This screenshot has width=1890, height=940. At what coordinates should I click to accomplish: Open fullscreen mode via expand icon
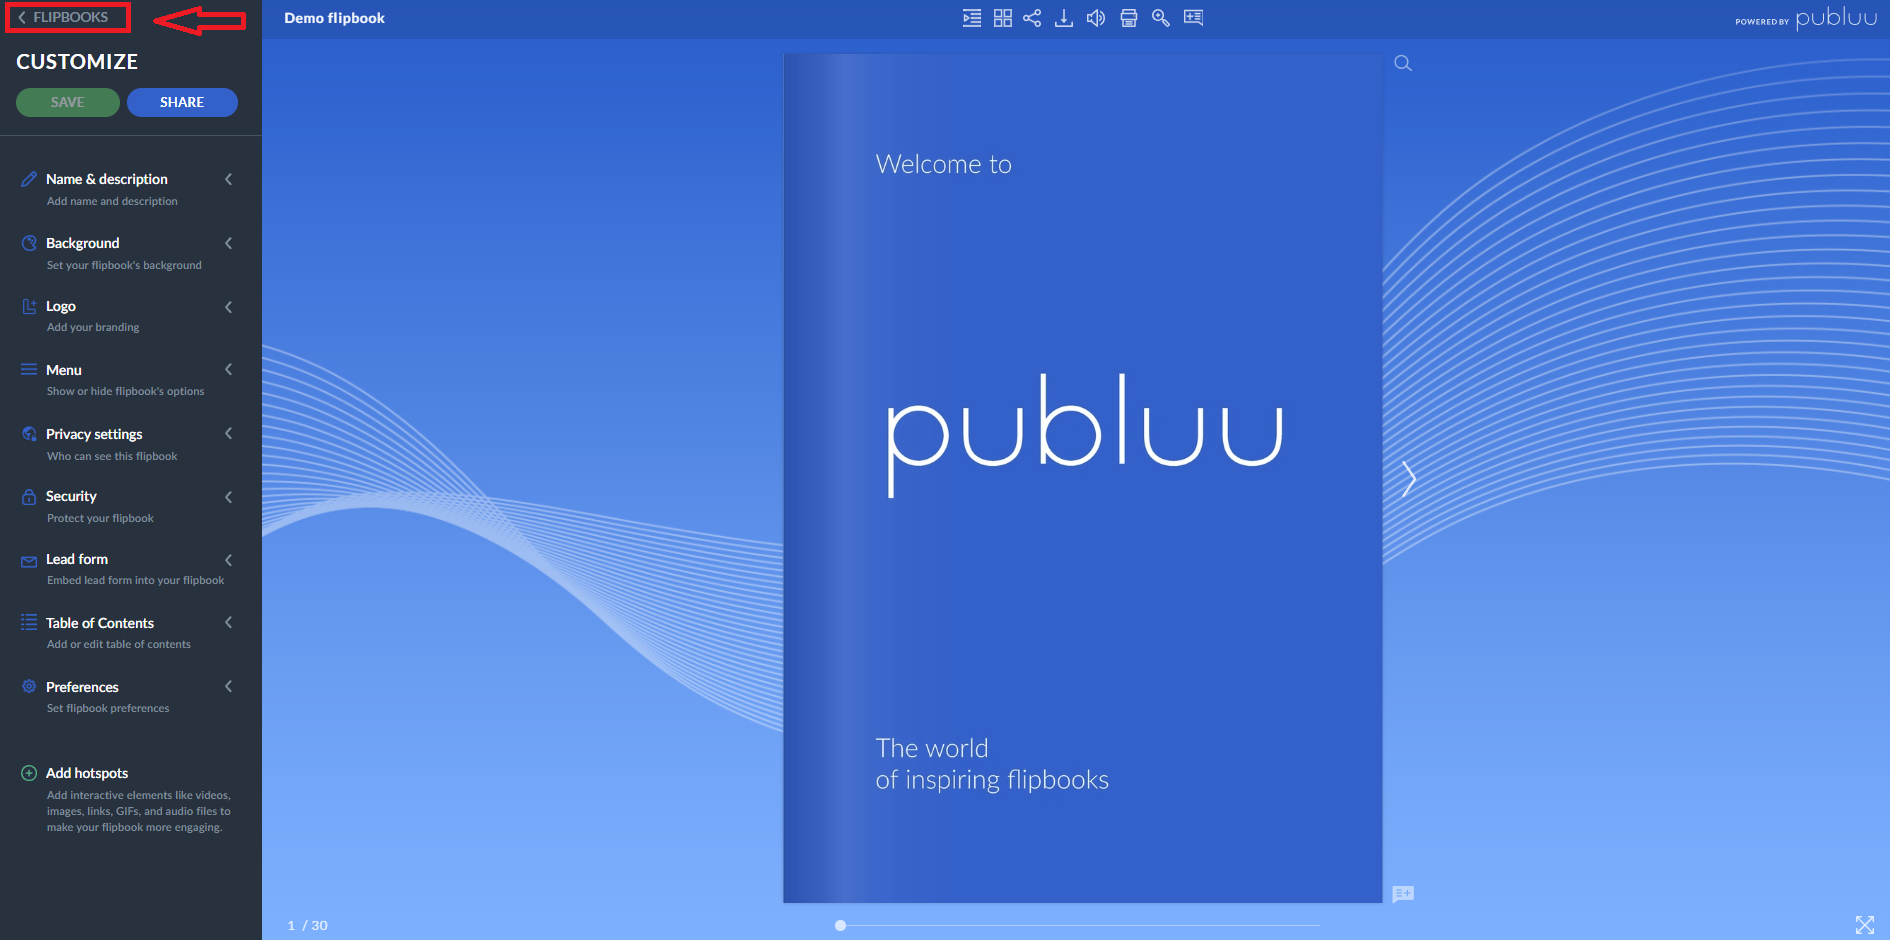(x=1866, y=925)
